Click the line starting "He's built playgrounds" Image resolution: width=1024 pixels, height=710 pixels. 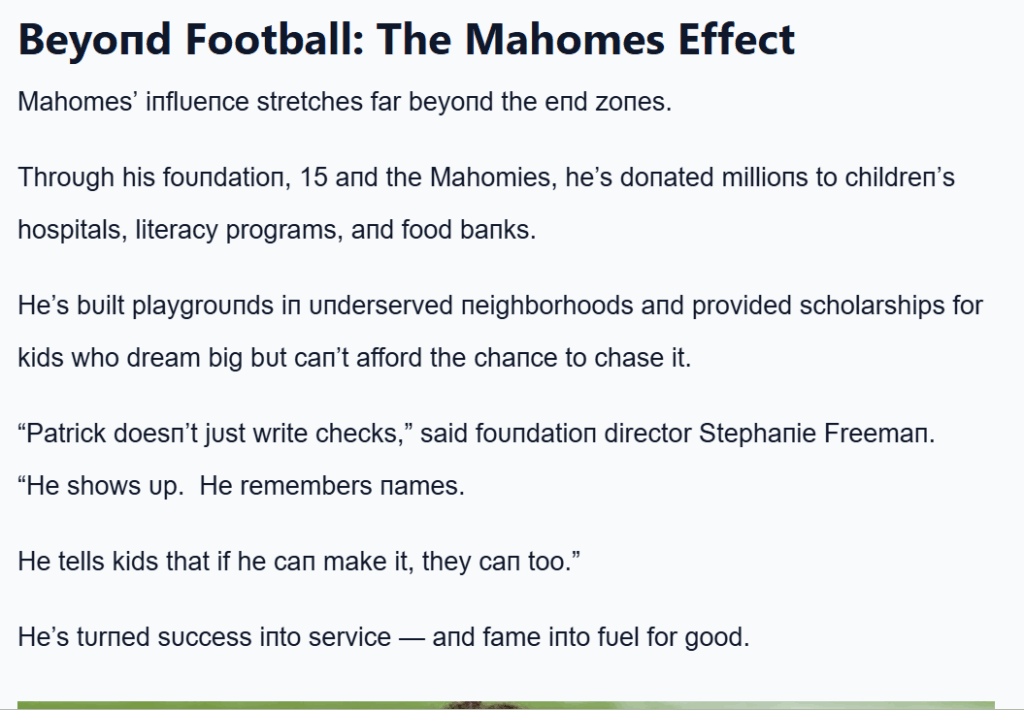pyautogui.click(x=500, y=305)
